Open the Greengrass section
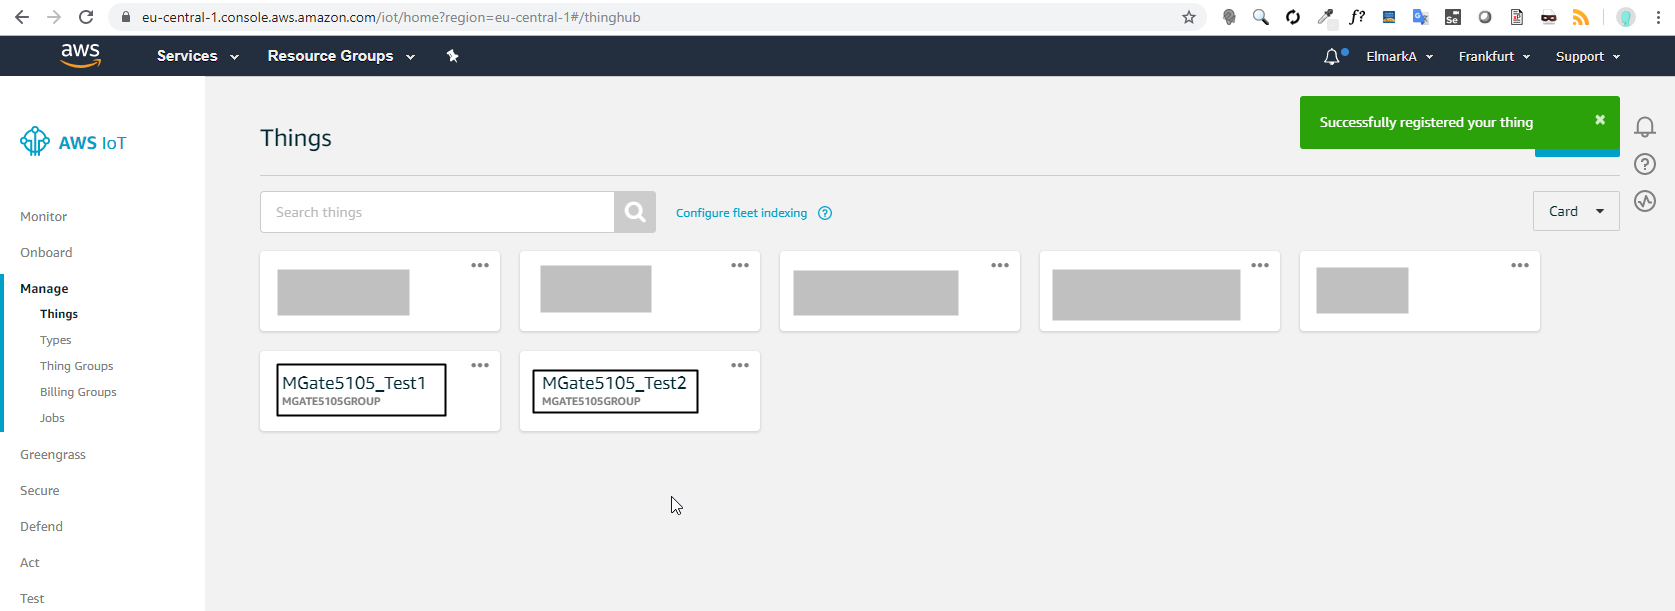The width and height of the screenshot is (1675, 611). point(53,454)
